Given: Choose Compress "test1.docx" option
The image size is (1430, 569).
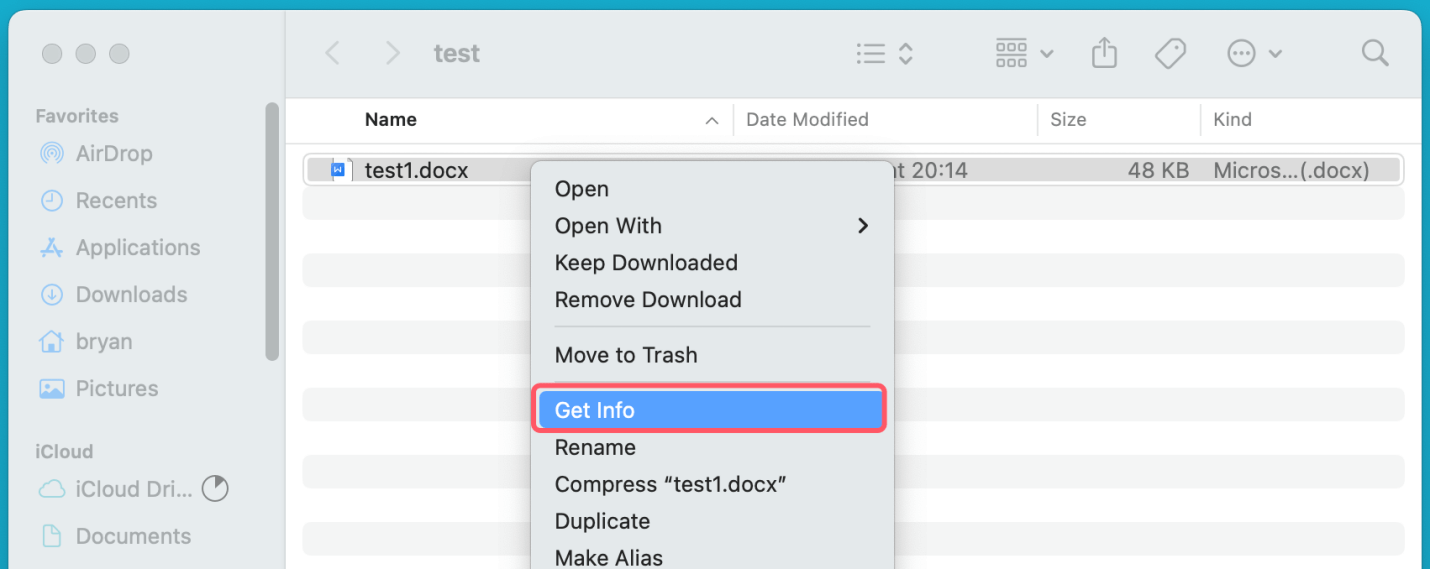Looking at the screenshot, I should click(x=671, y=485).
